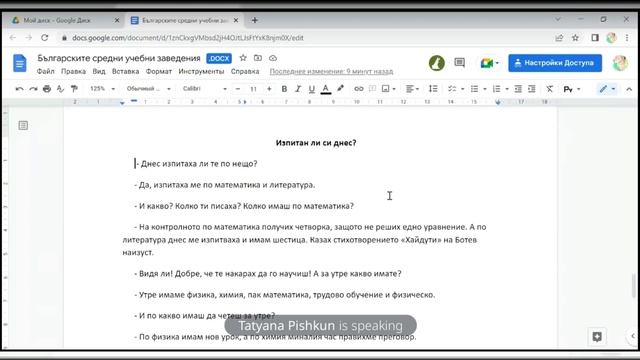Click the checklist icon
The width and height of the screenshot is (640, 360).
(452, 89)
